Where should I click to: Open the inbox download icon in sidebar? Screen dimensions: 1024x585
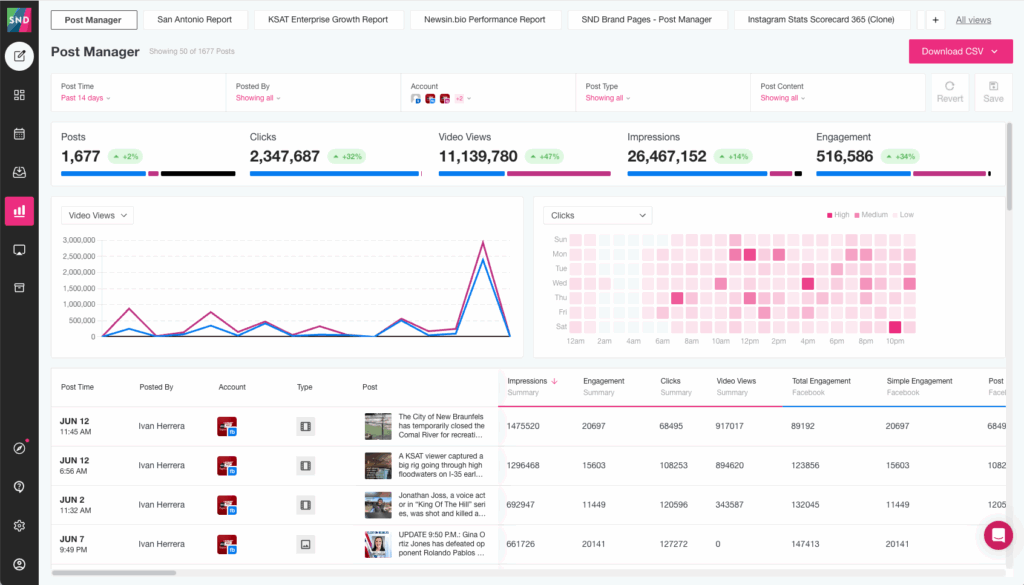20,172
